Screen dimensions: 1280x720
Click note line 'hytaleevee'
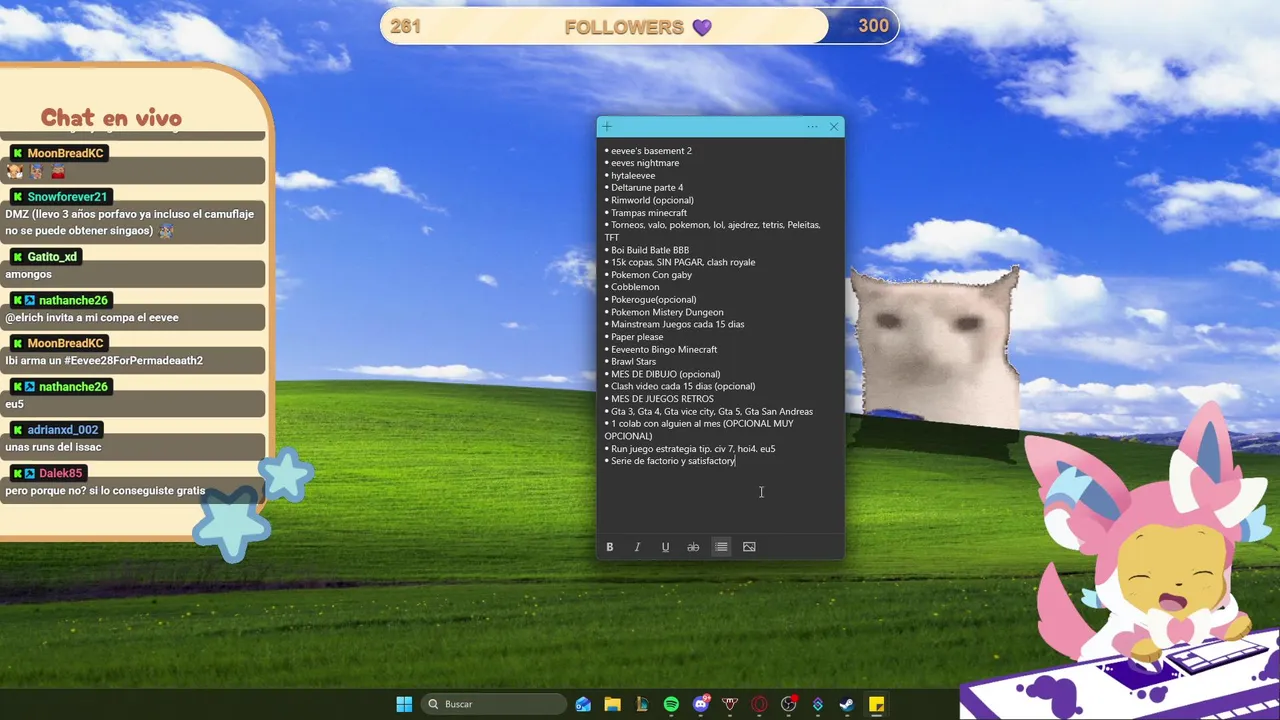point(633,176)
